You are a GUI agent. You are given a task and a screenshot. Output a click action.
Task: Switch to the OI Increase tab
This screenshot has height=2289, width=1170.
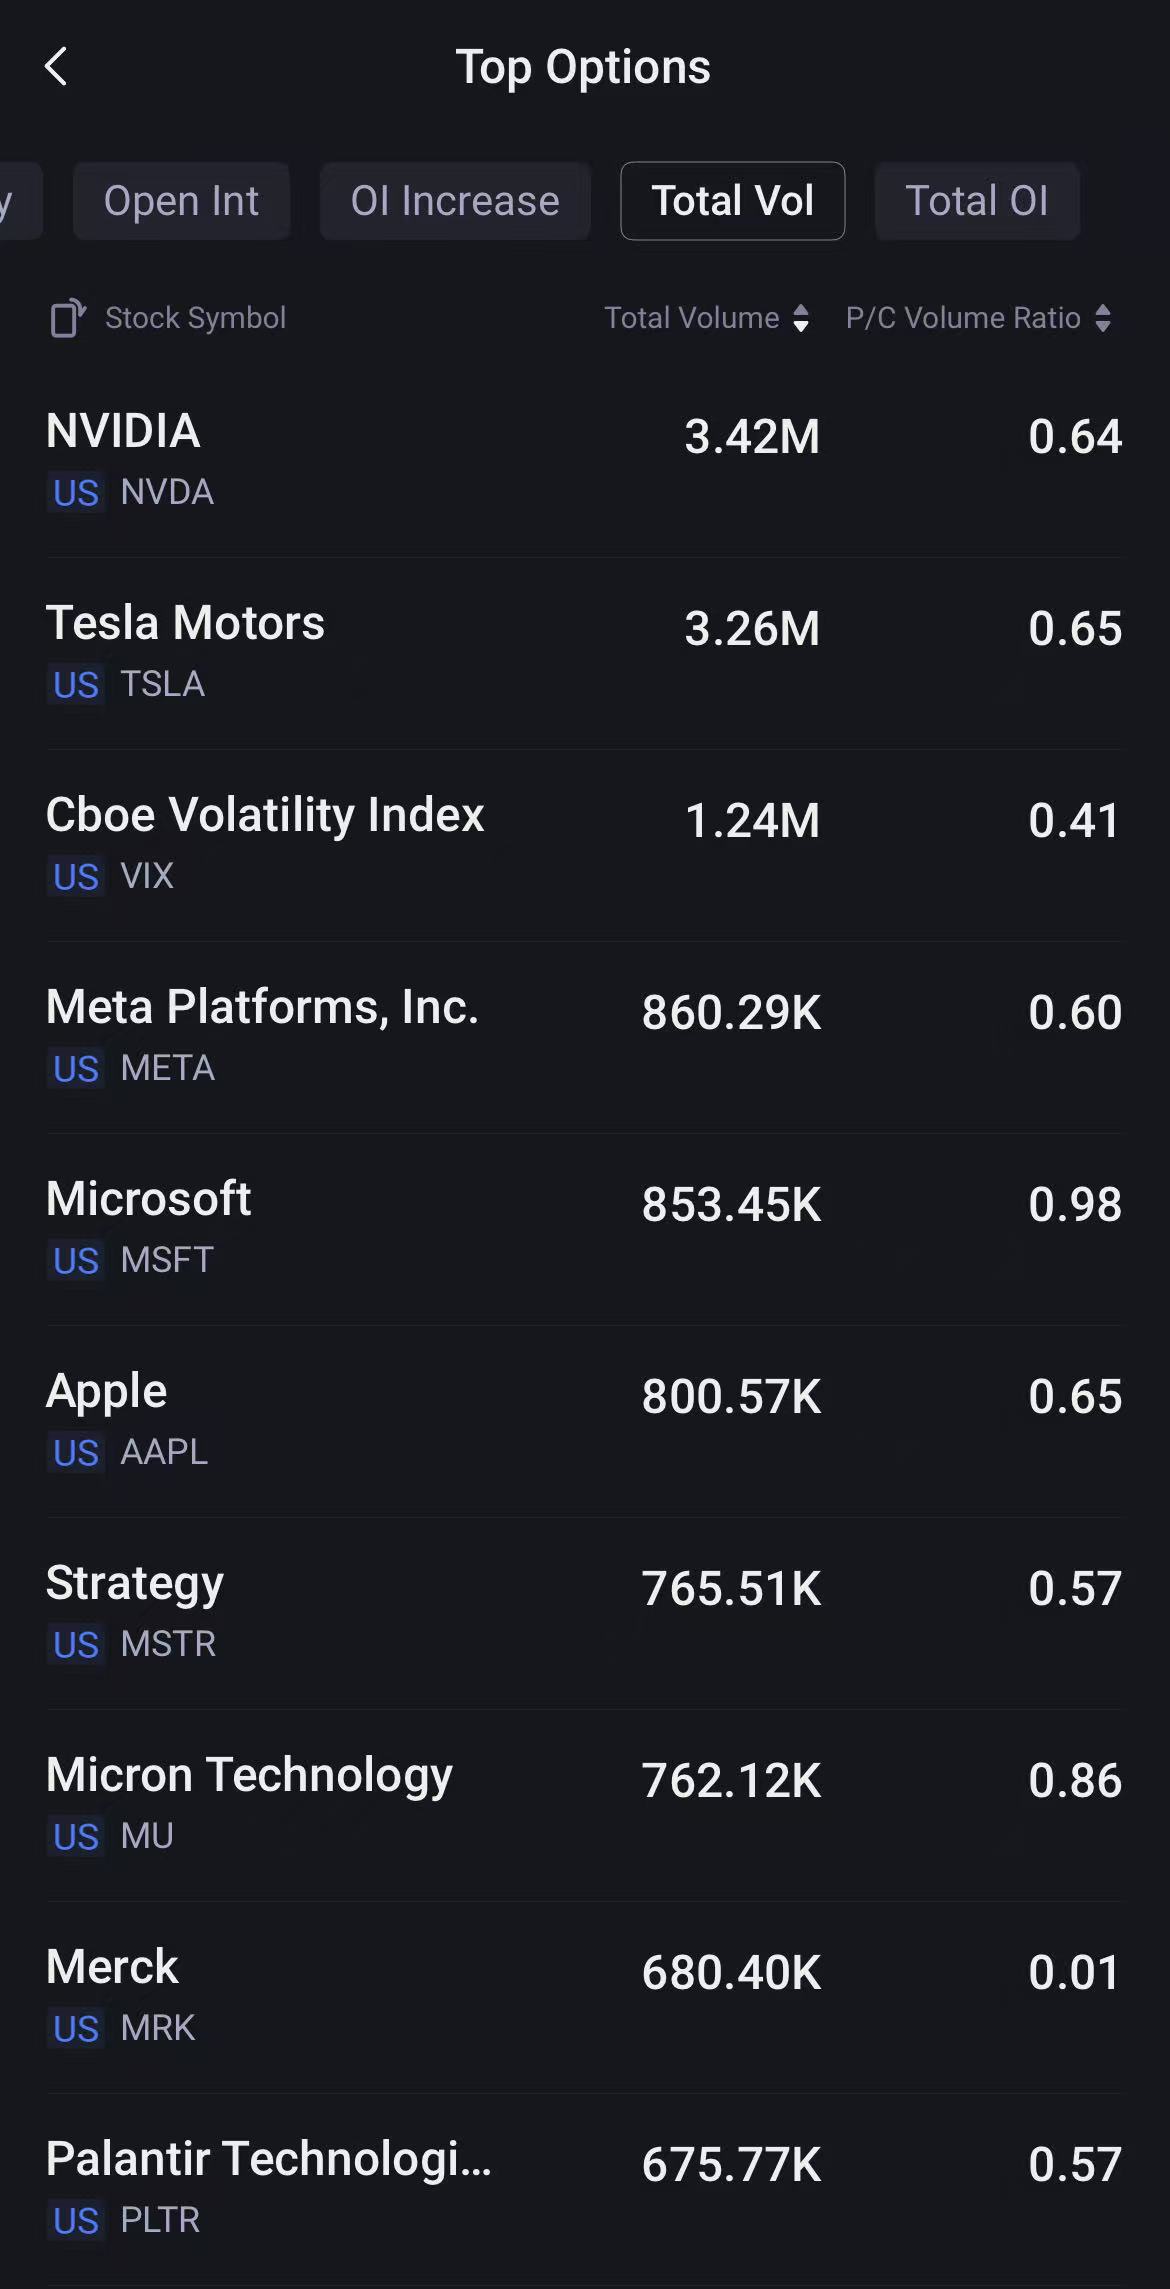455,201
